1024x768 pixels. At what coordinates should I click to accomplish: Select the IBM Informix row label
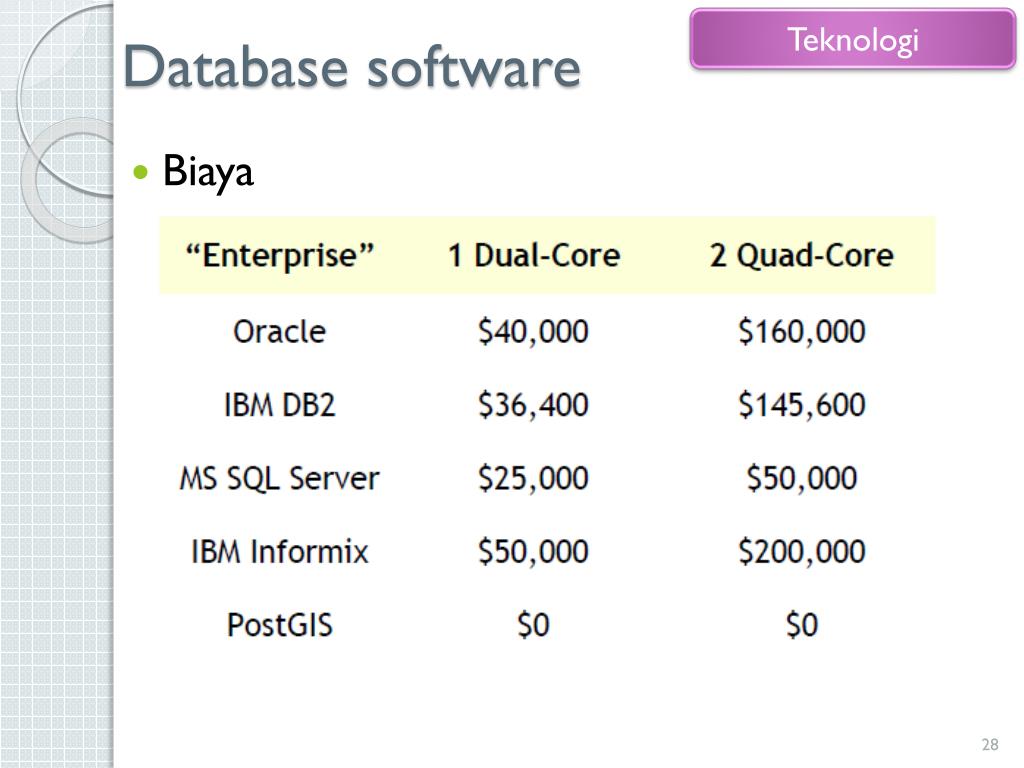click(x=280, y=551)
